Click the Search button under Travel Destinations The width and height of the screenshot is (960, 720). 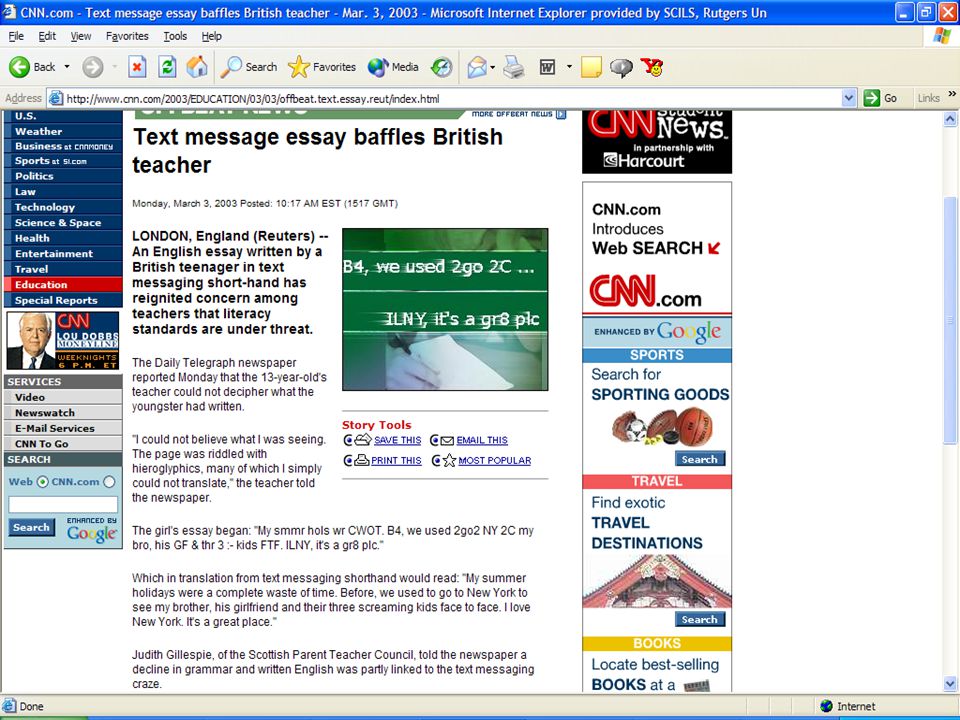[700, 619]
